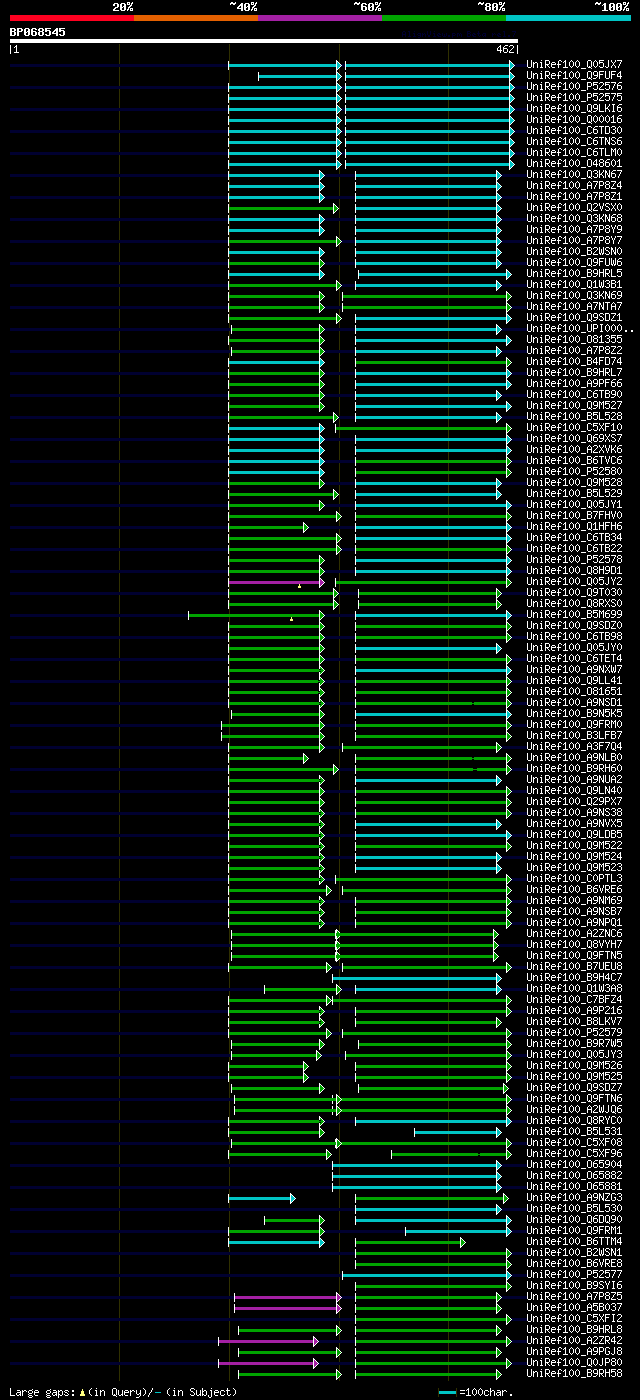Select UniRef100_Q8VYH7 label
This screenshot has height=1400, width=640.
574,944
